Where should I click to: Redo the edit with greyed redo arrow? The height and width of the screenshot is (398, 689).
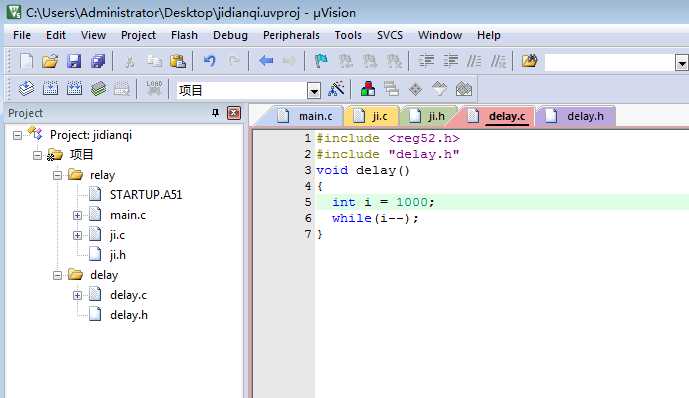point(234,61)
